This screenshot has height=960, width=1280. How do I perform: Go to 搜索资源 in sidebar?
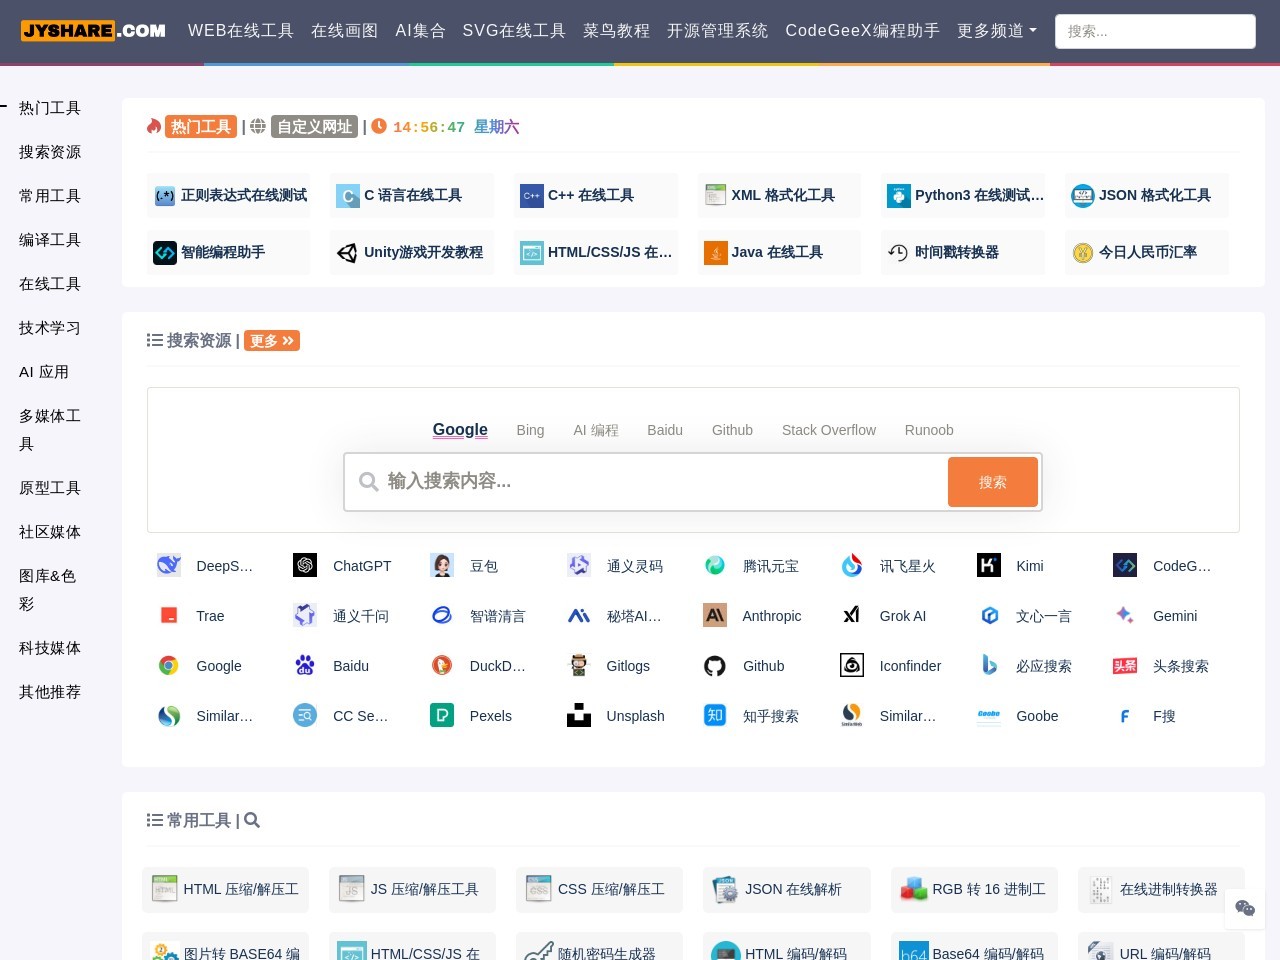tap(50, 152)
